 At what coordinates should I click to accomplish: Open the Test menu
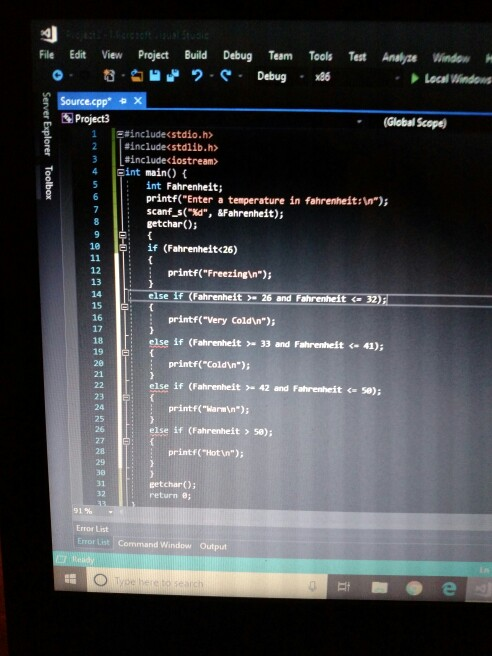click(x=357, y=56)
